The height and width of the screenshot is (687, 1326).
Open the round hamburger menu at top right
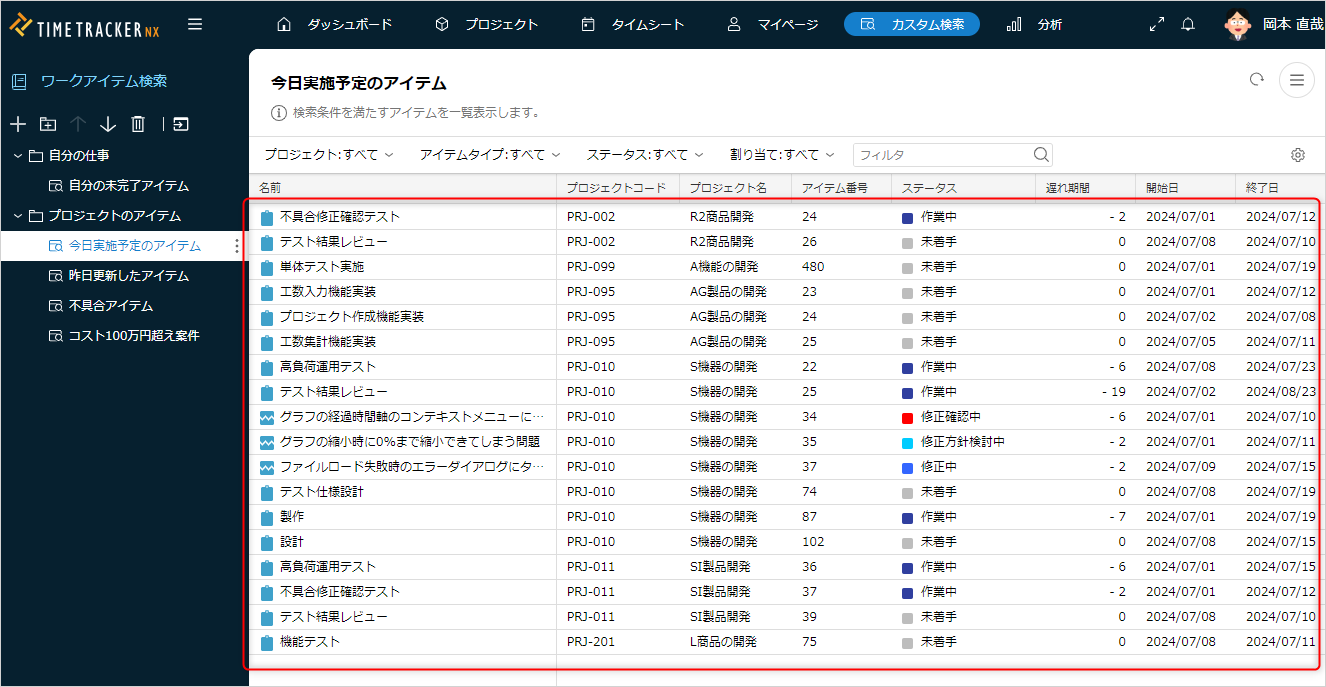[1297, 80]
